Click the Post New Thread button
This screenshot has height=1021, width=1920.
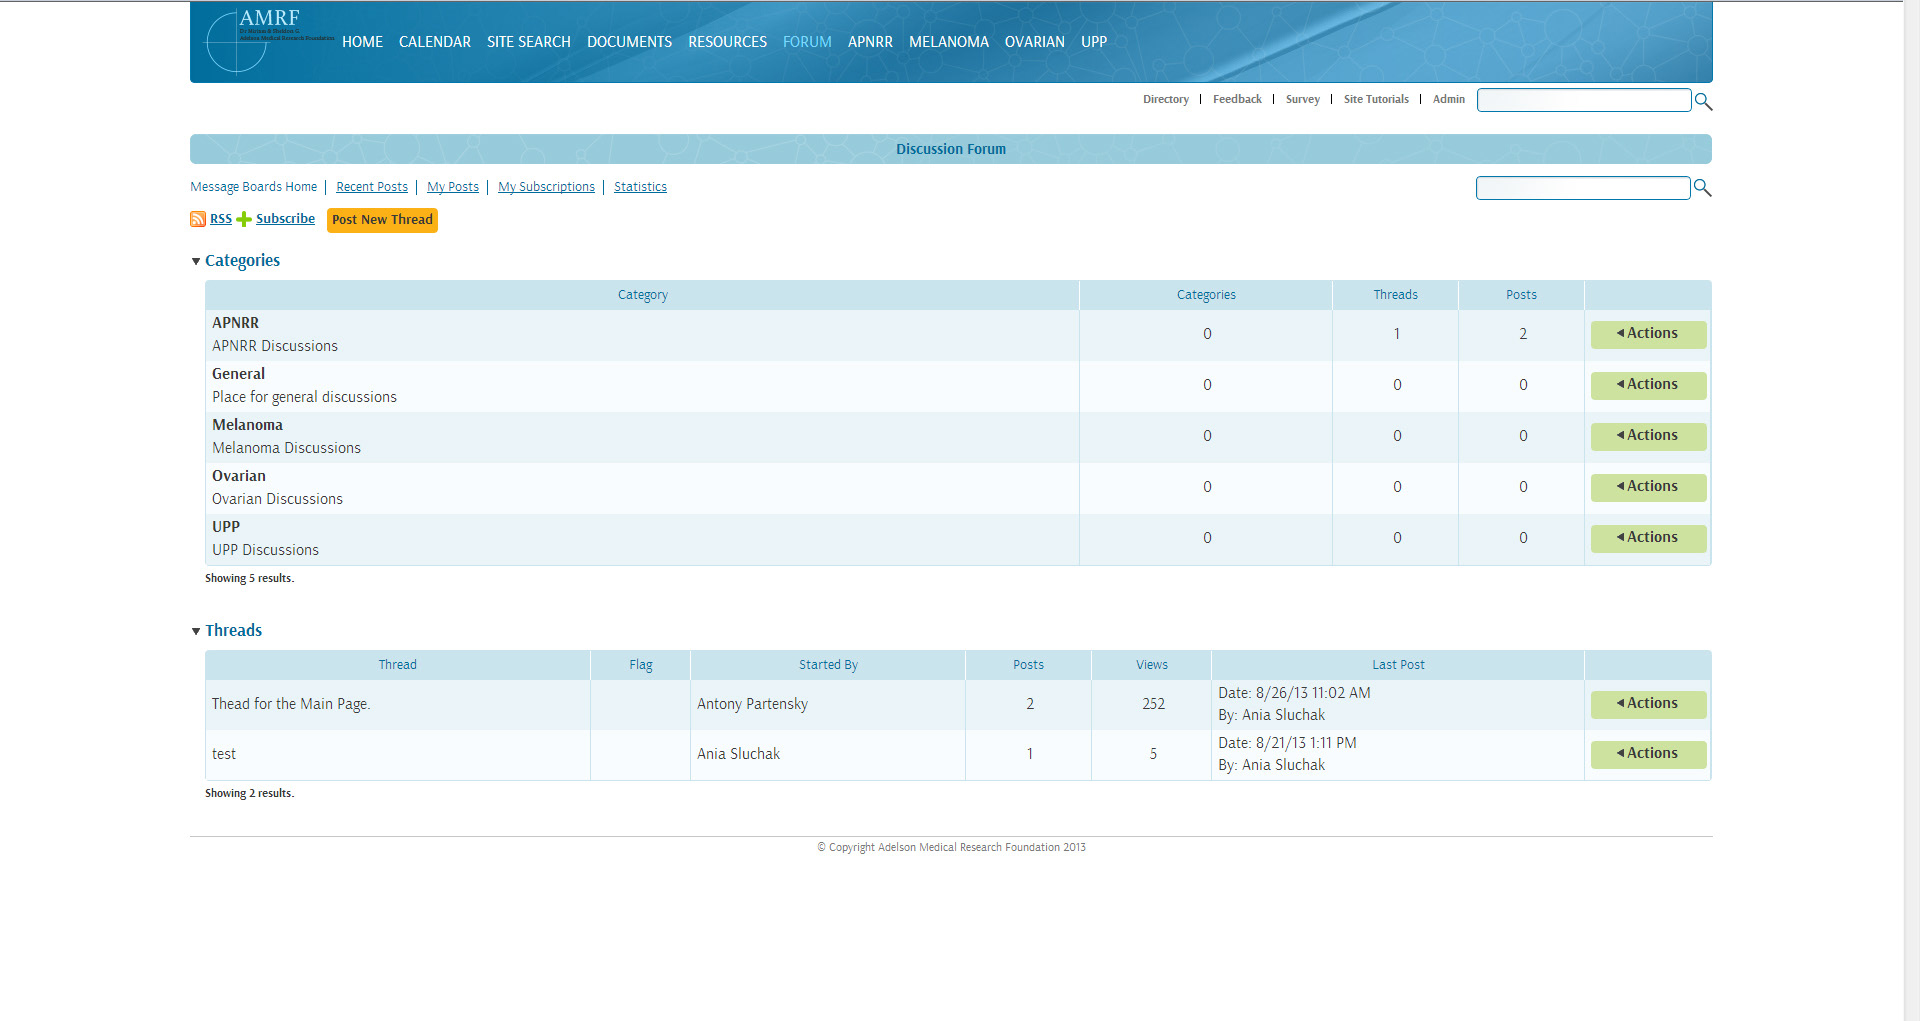(382, 220)
